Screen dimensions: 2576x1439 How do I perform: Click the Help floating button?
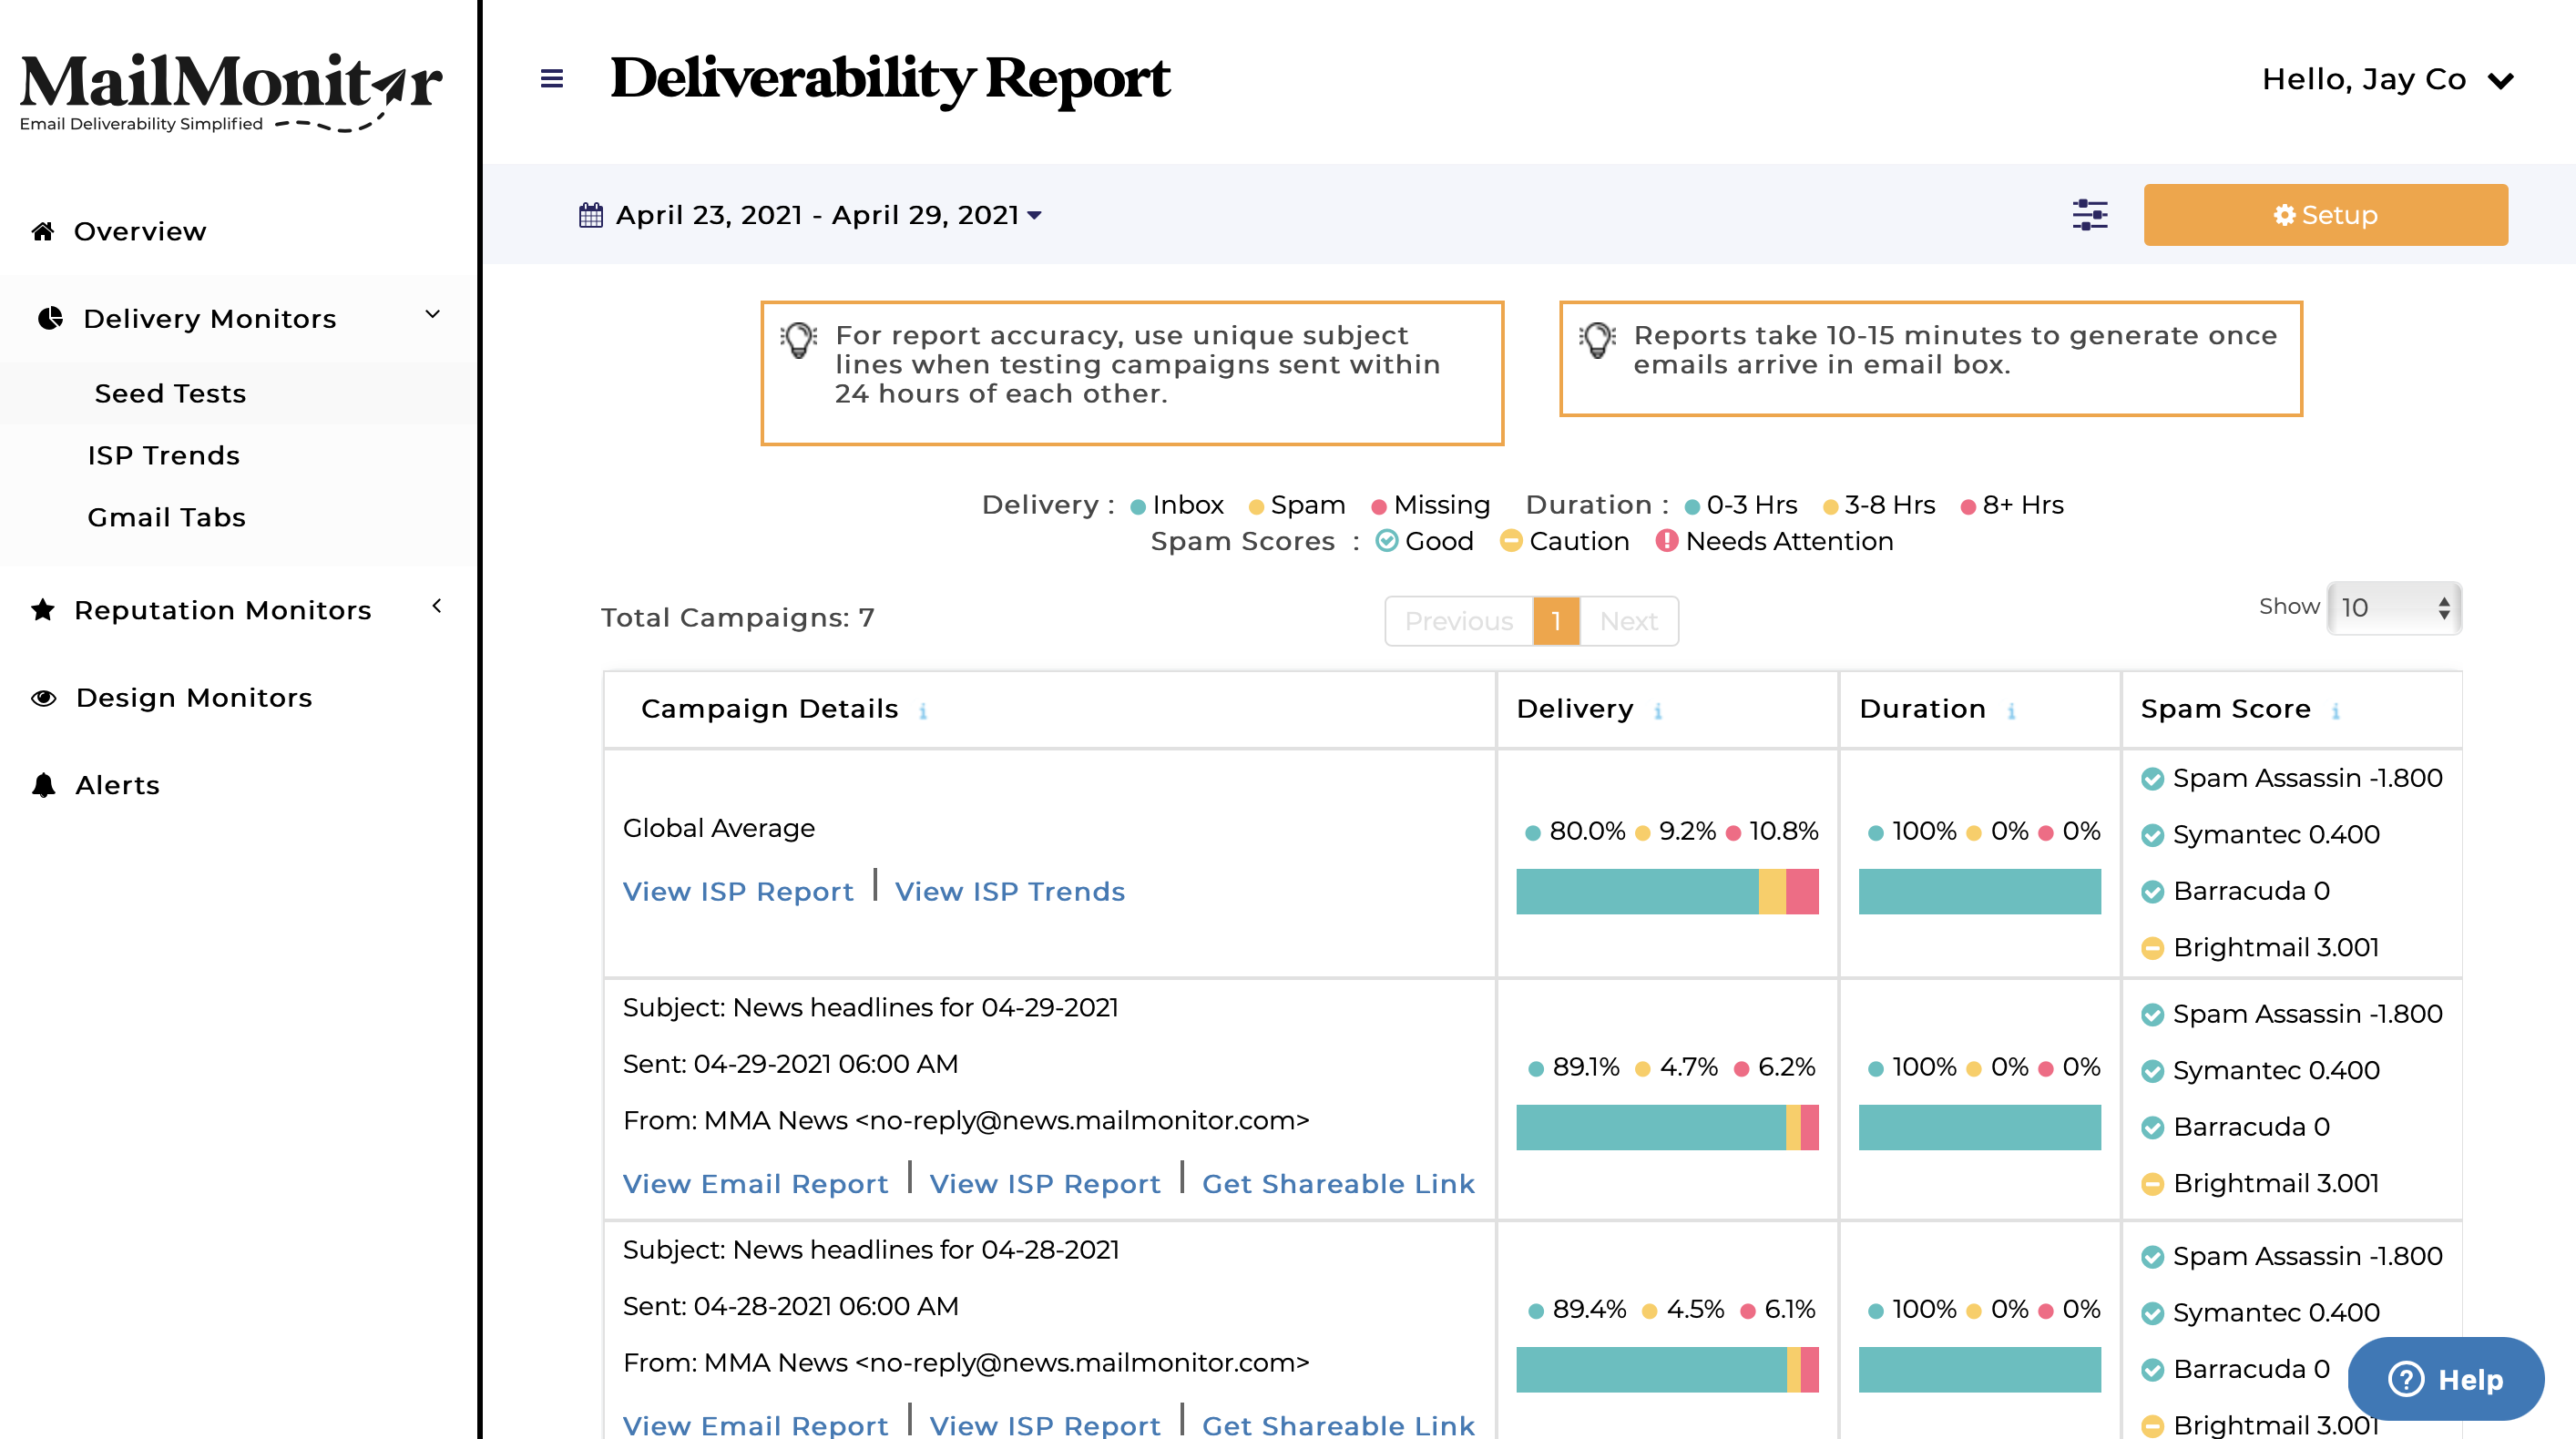click(x=2445, y=1380)
